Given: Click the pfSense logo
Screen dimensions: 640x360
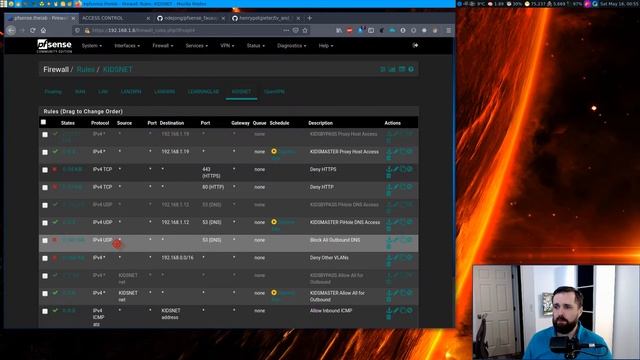Looking at the screenshot, I should tap(54, 46).
